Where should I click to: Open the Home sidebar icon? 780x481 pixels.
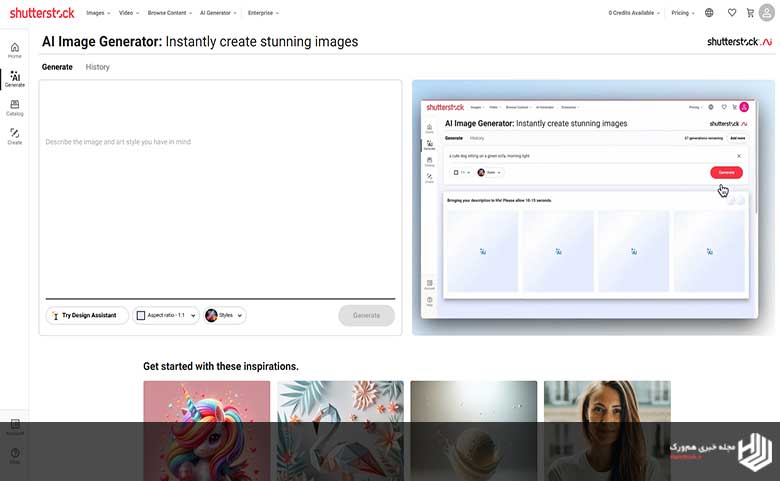[15, 50]
